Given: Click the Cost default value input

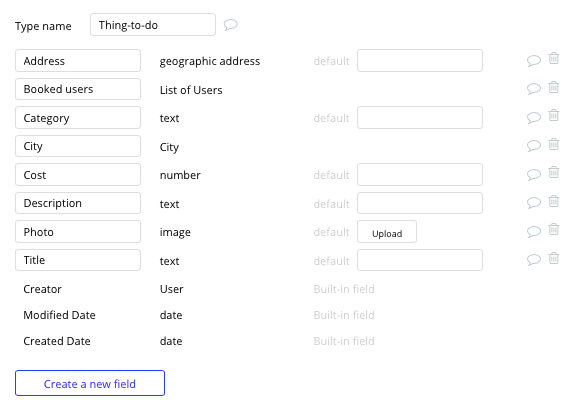Looking at the screenshot, I should 420,174.
